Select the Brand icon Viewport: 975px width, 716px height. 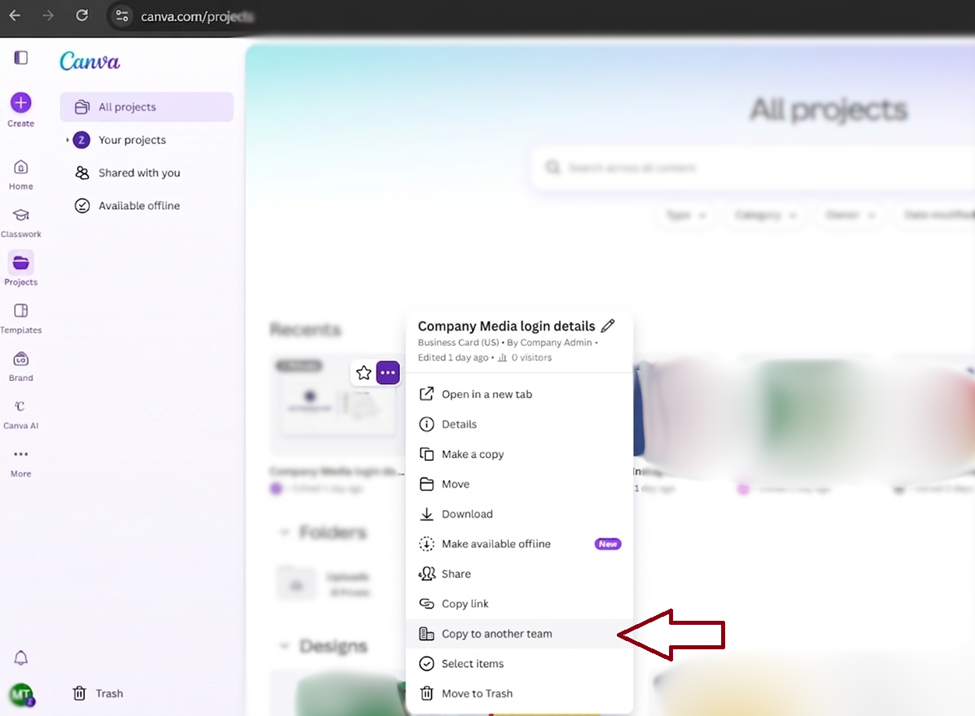coord(20,362)
